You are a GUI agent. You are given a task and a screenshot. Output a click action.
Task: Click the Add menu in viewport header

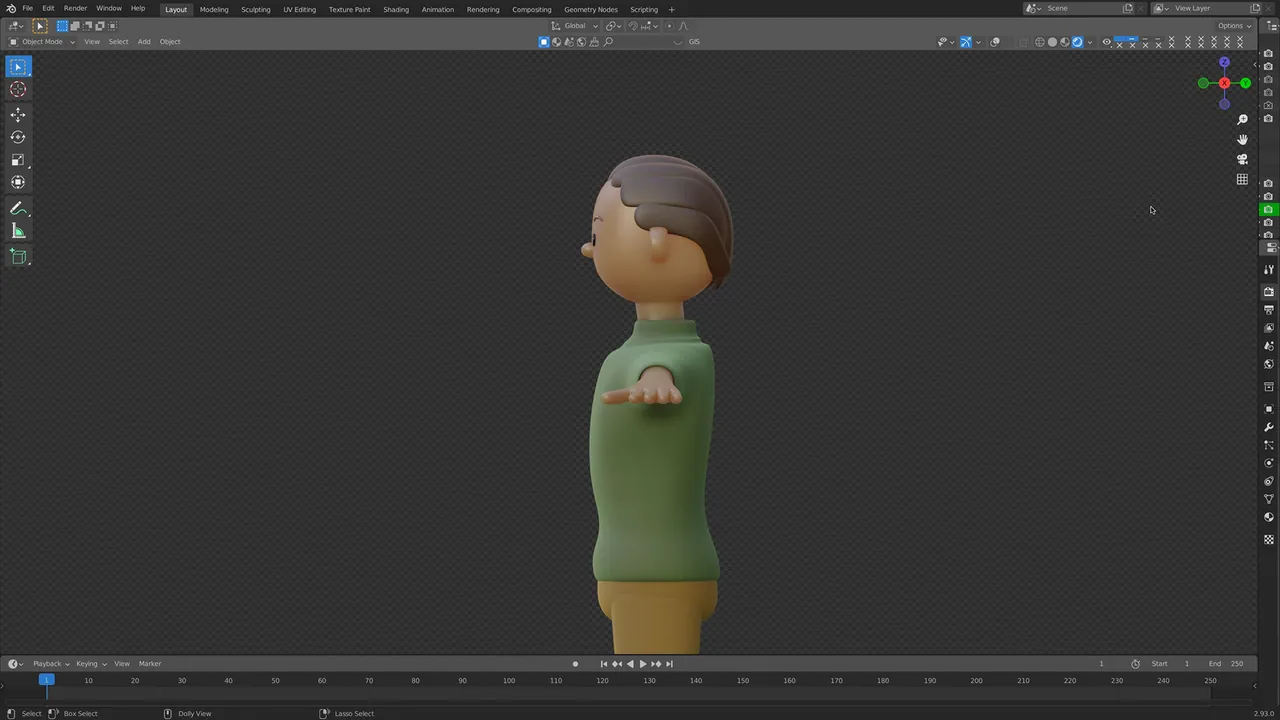click(144, 42)
